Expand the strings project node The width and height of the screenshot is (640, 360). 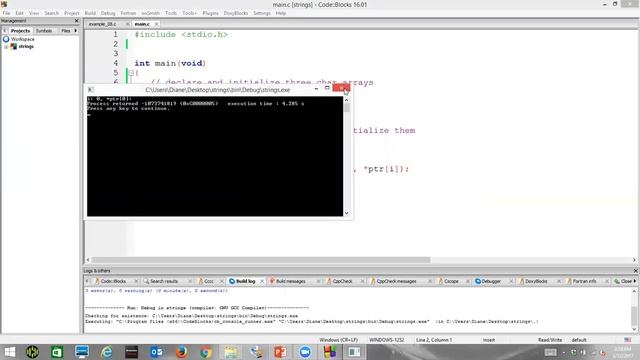point(6,47)
